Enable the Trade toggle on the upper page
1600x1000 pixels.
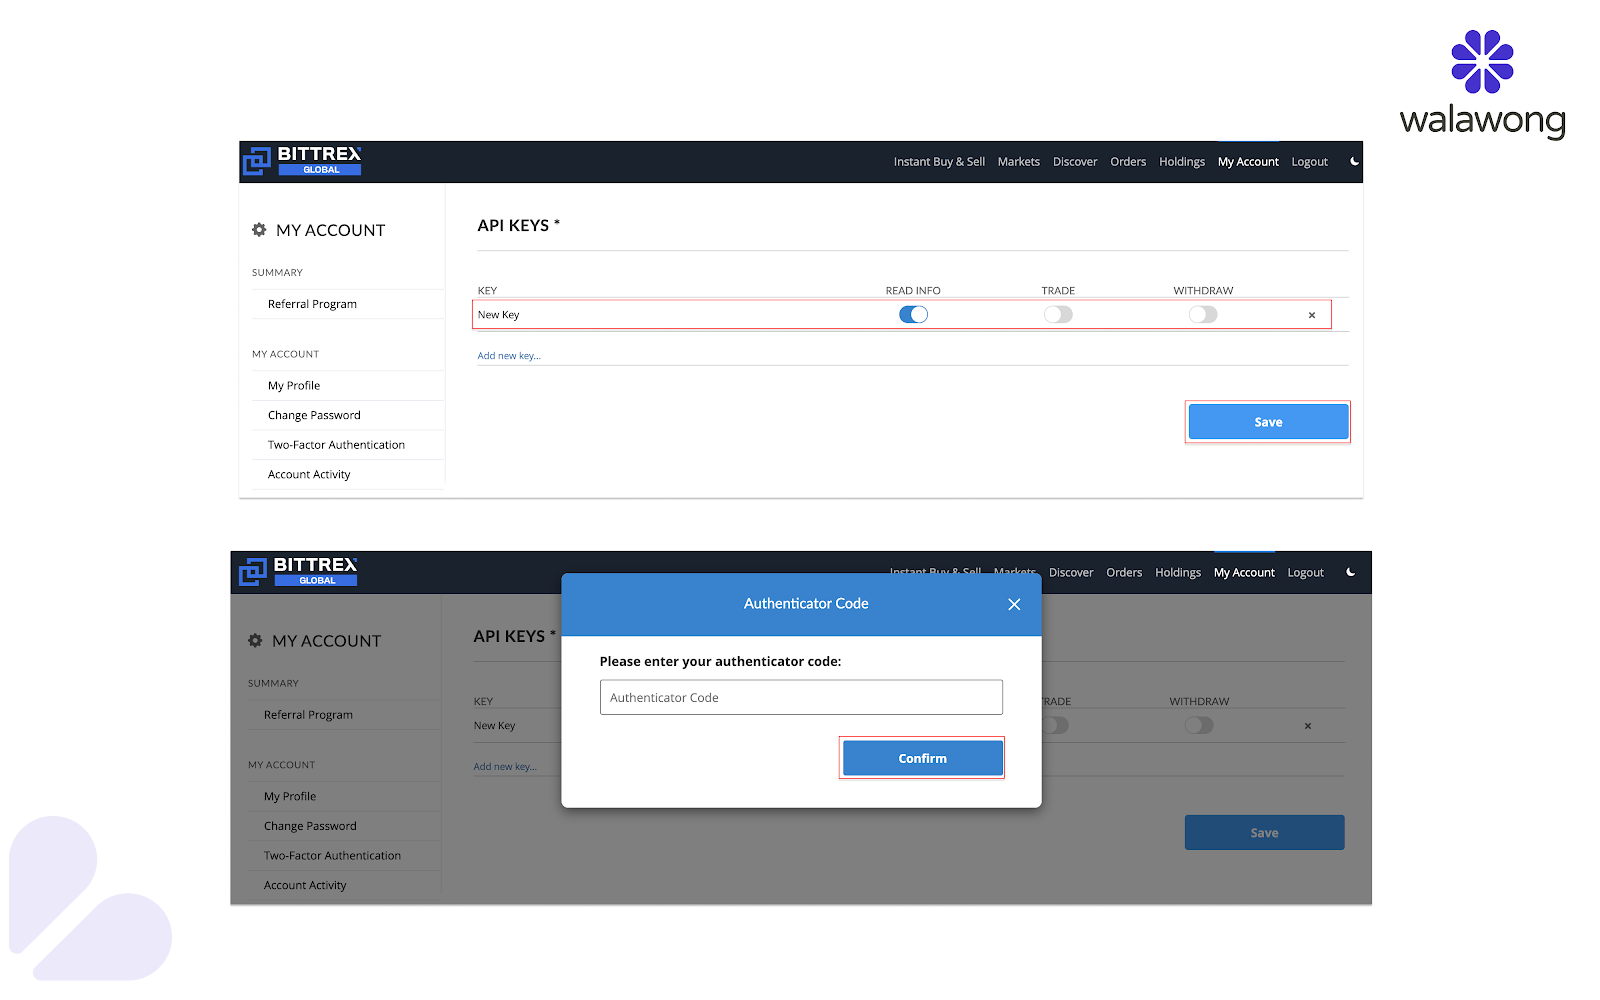pos(1058,314)
